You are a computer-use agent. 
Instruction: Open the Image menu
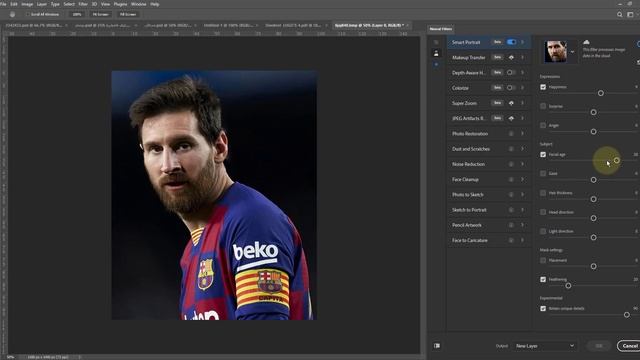pos(27,4)
